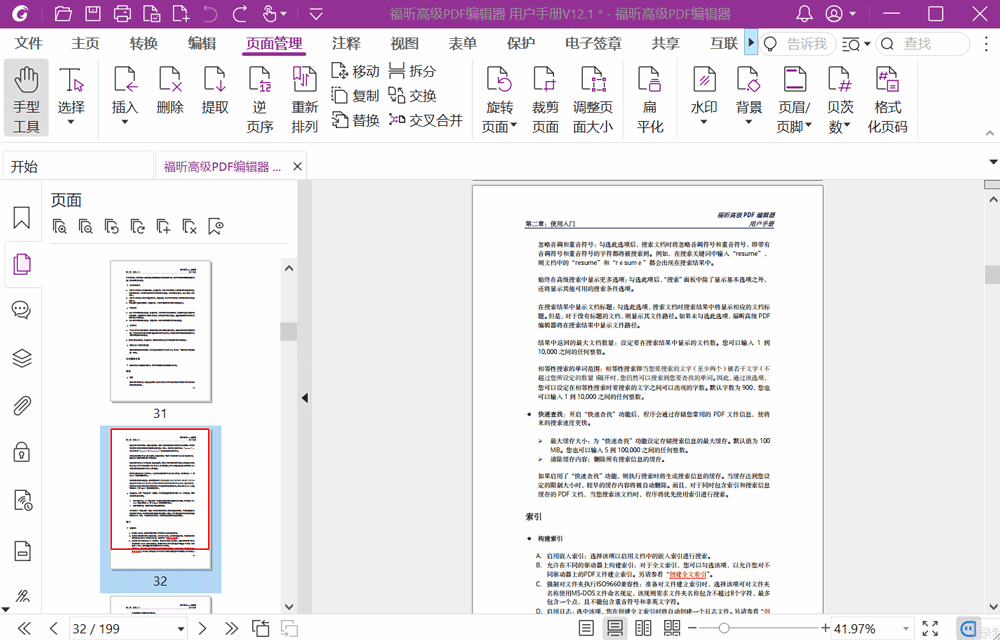1000x640 pixels.
Task: Switch to the 视图 tab
Action: (x=404, y=43)
